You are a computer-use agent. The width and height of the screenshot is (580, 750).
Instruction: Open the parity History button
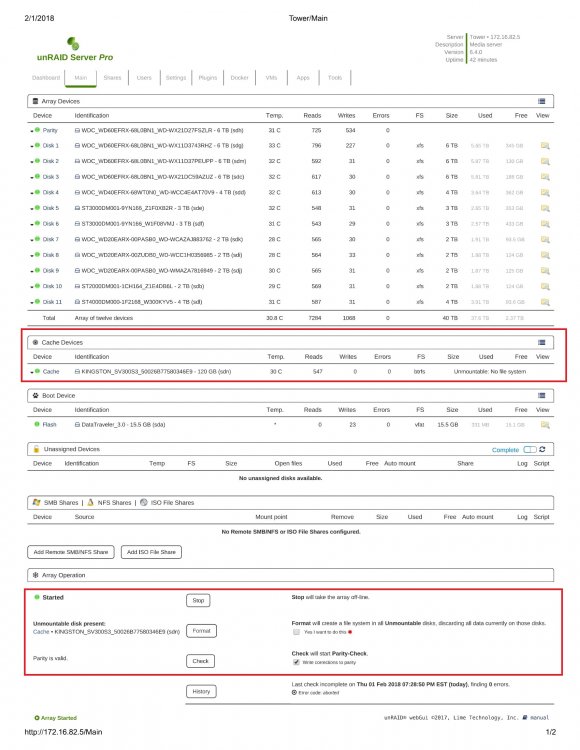tap(201, 691)
